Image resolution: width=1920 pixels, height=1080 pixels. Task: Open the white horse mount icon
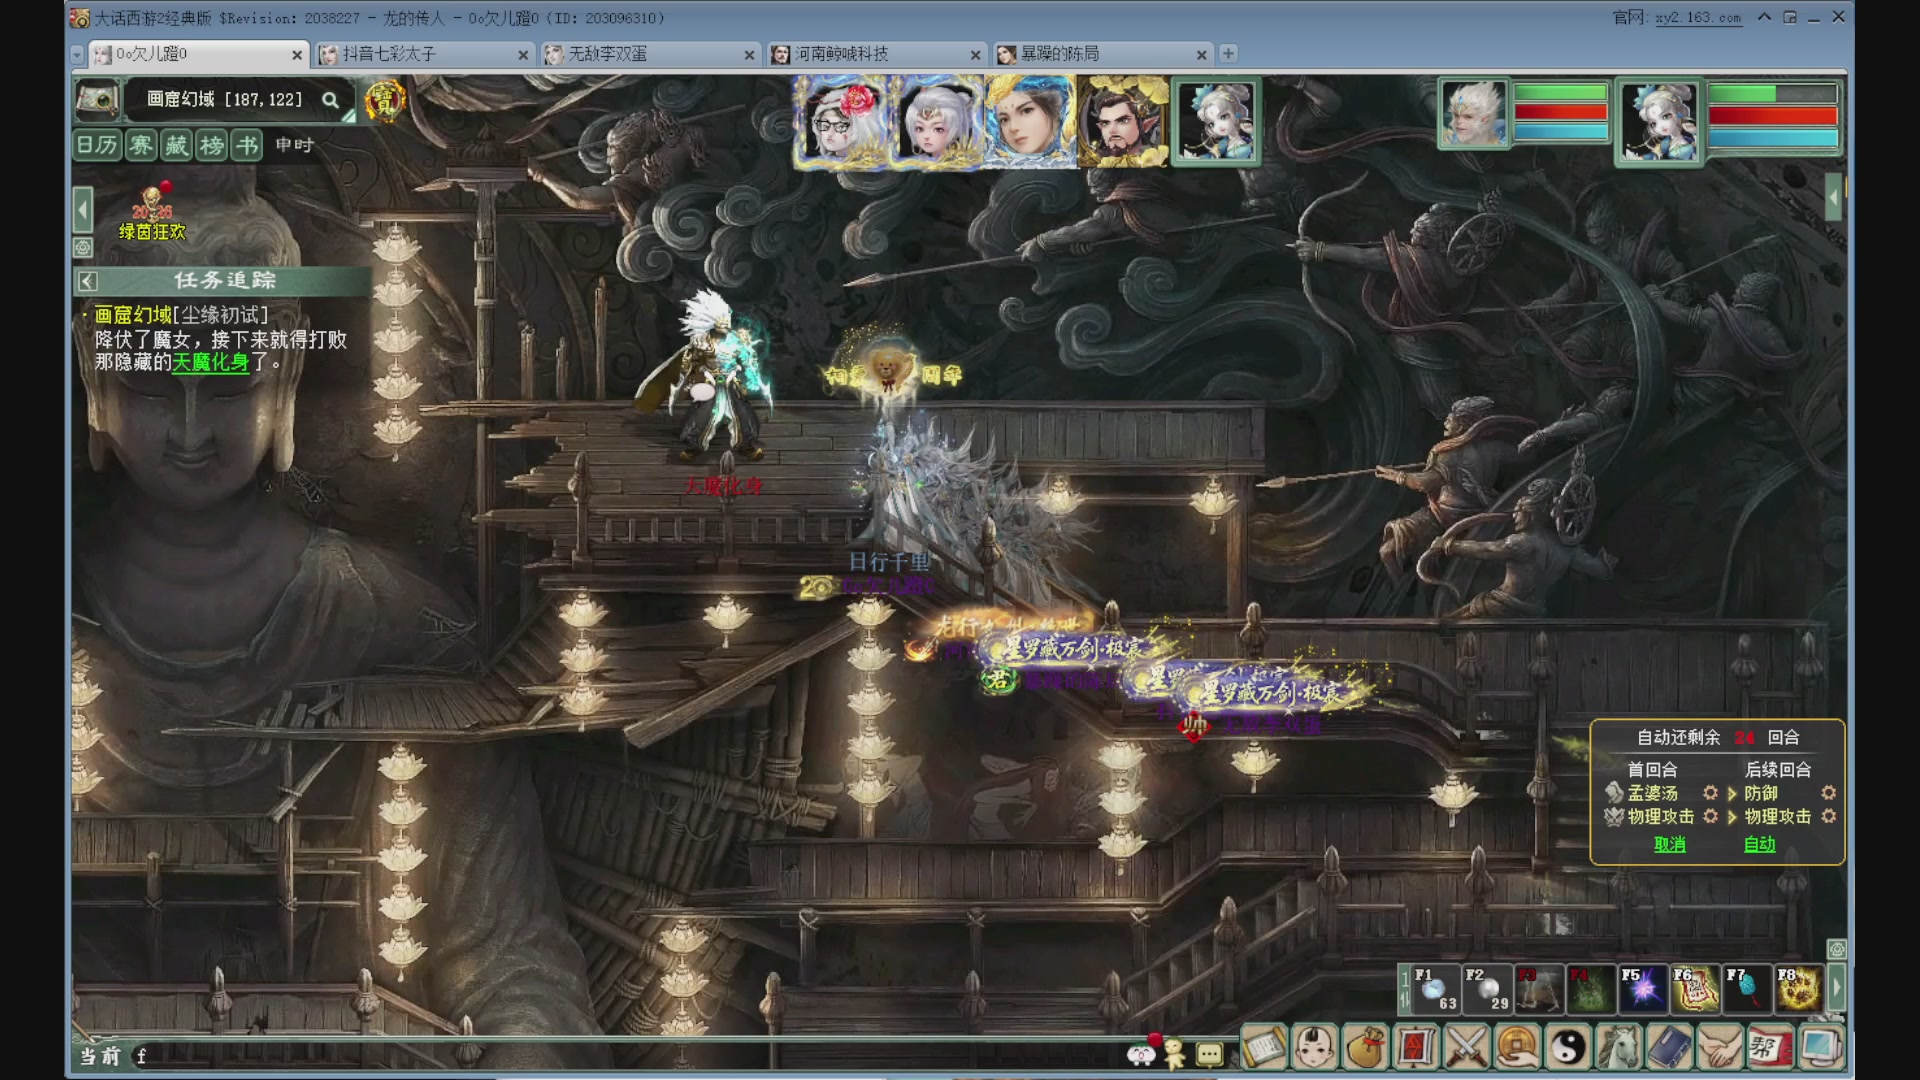pyautogui.click(x=1619, y=1047)
